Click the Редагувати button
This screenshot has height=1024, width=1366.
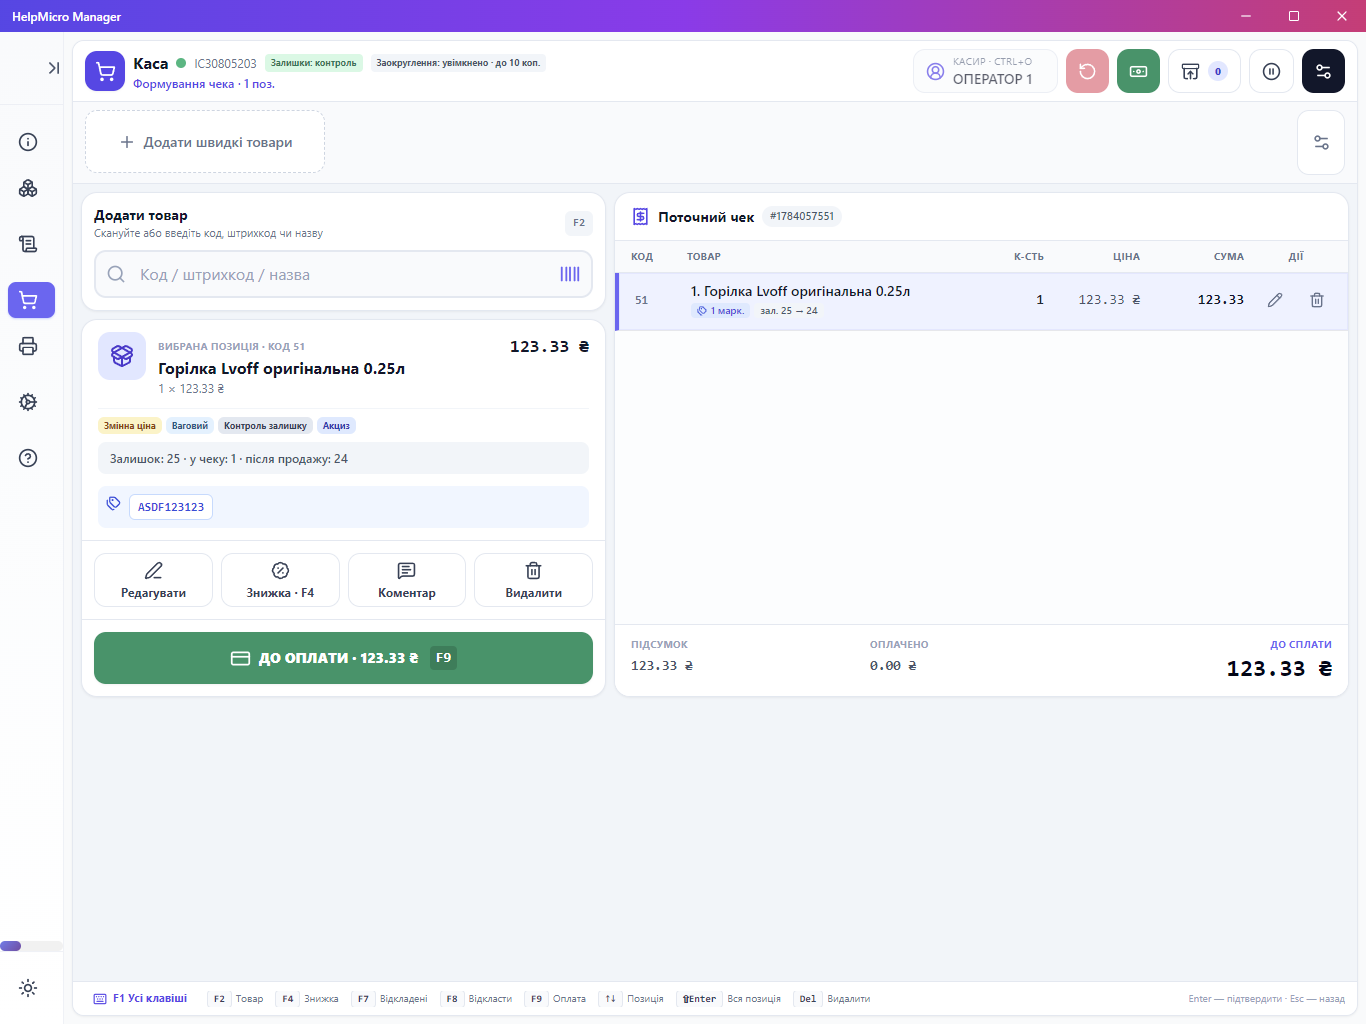(153, 580)
